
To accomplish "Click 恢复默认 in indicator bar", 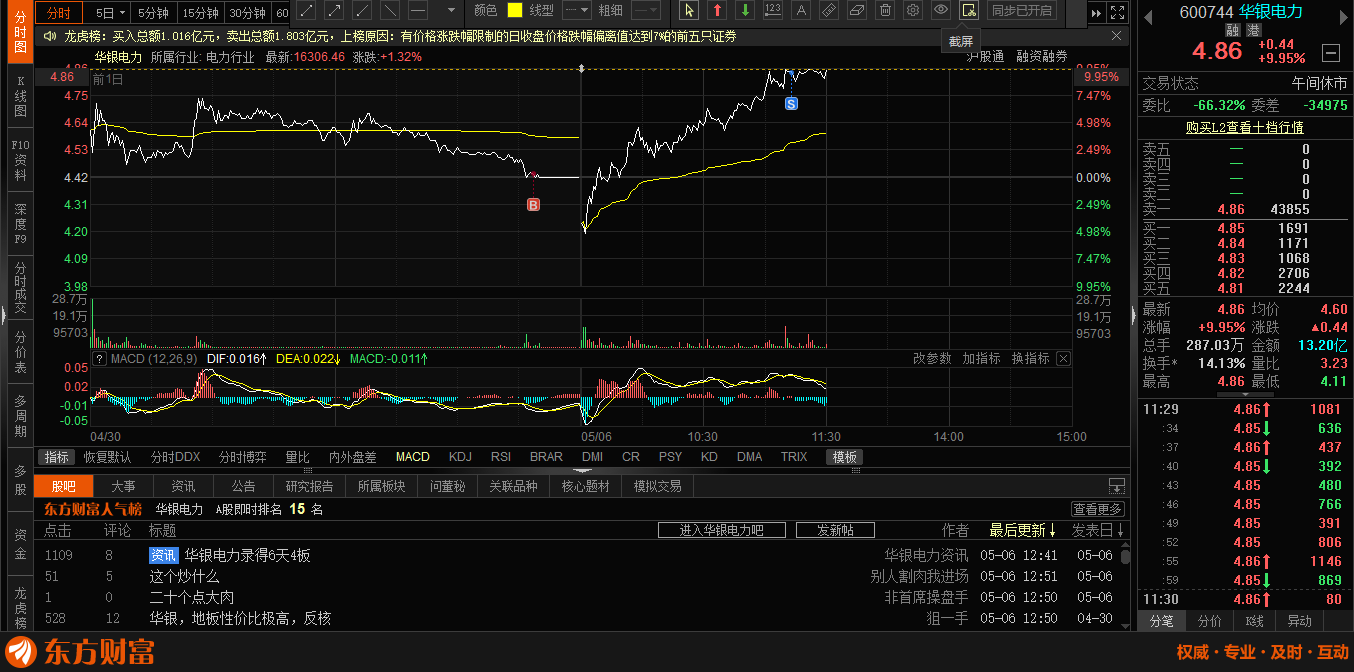I will click(107, 457).
